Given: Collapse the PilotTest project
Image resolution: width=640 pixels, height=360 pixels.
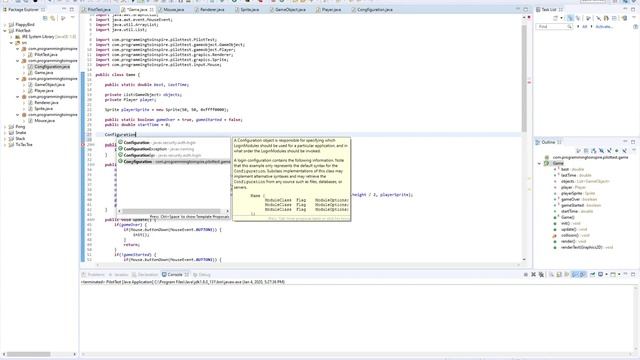Looking at the screenshot, I should tap(5, 31).
